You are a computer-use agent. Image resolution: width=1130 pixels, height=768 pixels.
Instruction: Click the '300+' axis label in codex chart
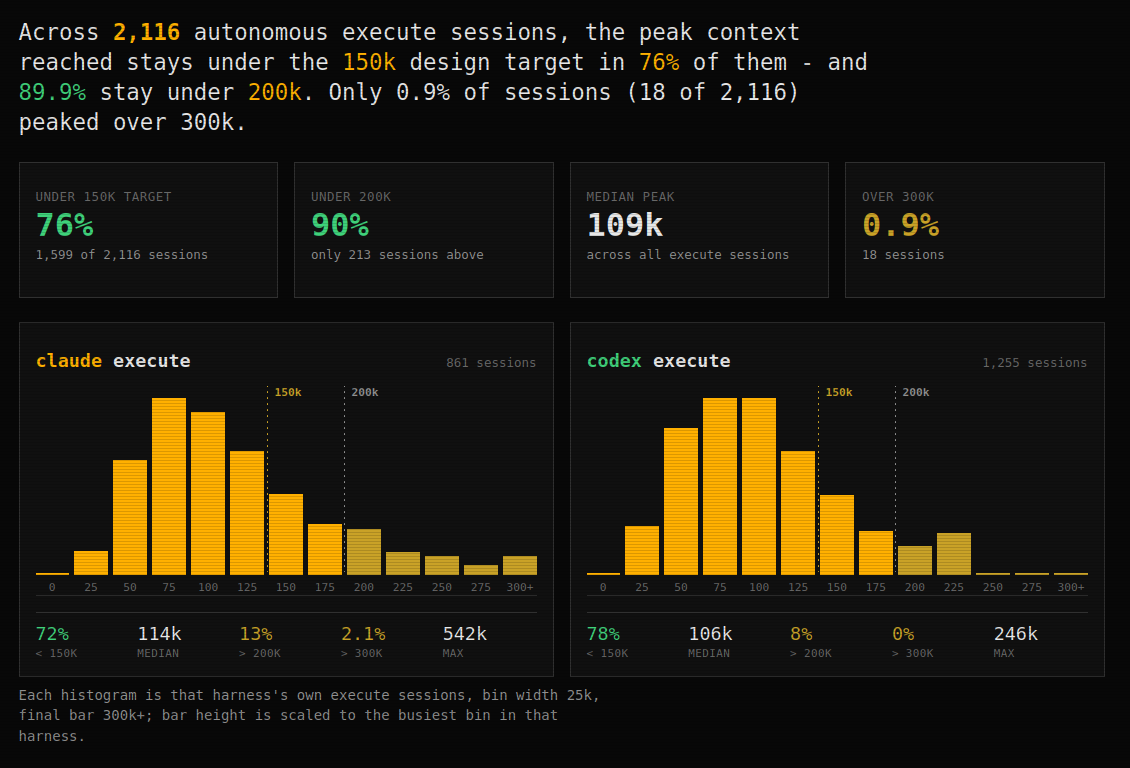(1070, 587)
